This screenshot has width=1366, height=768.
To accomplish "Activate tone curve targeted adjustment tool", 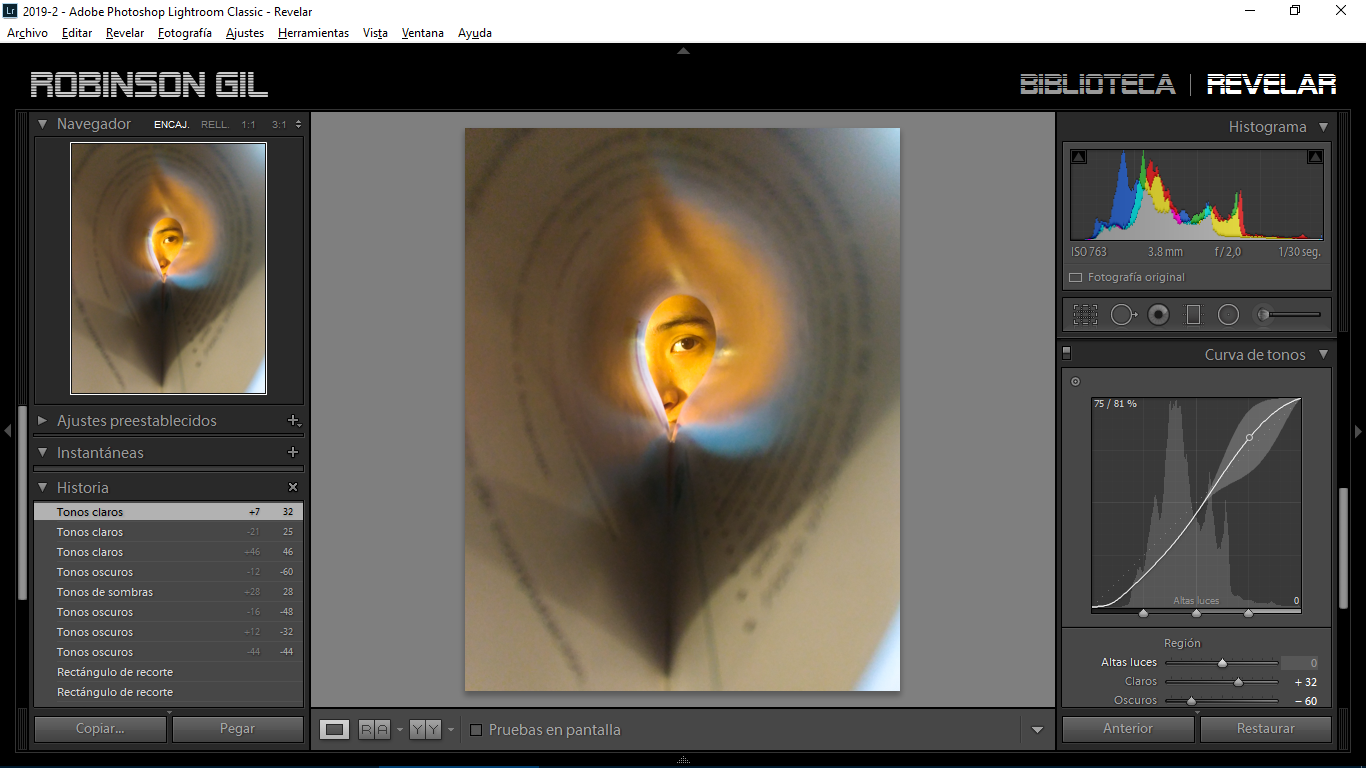I will coord(1075,381).
